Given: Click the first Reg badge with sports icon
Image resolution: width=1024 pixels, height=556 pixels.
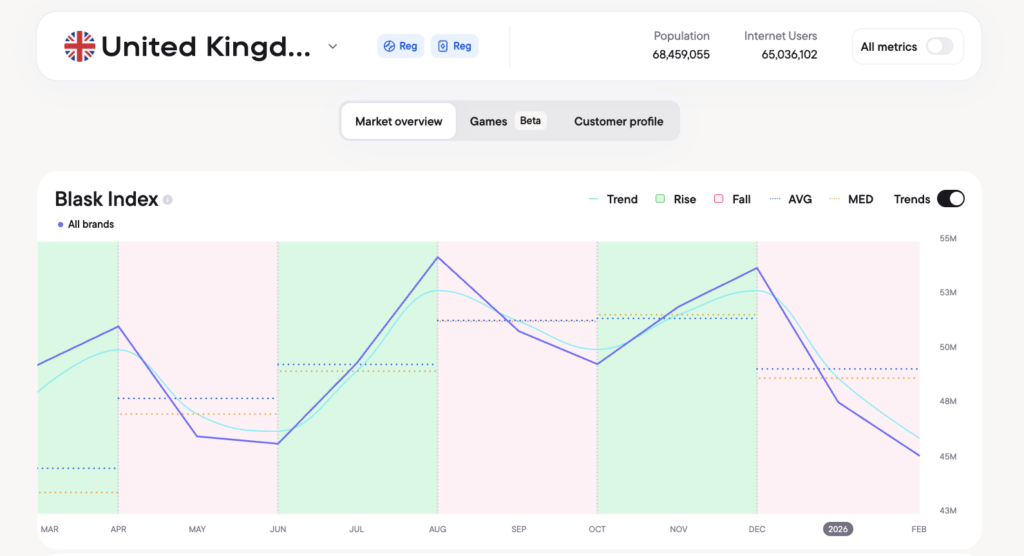Looking at the screenshot, I should coord(400,46).
